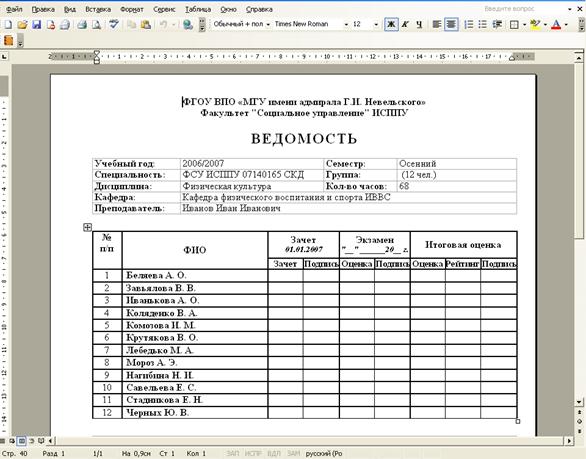Select the table move handle
586x459 pixels.
coord(87,227)
